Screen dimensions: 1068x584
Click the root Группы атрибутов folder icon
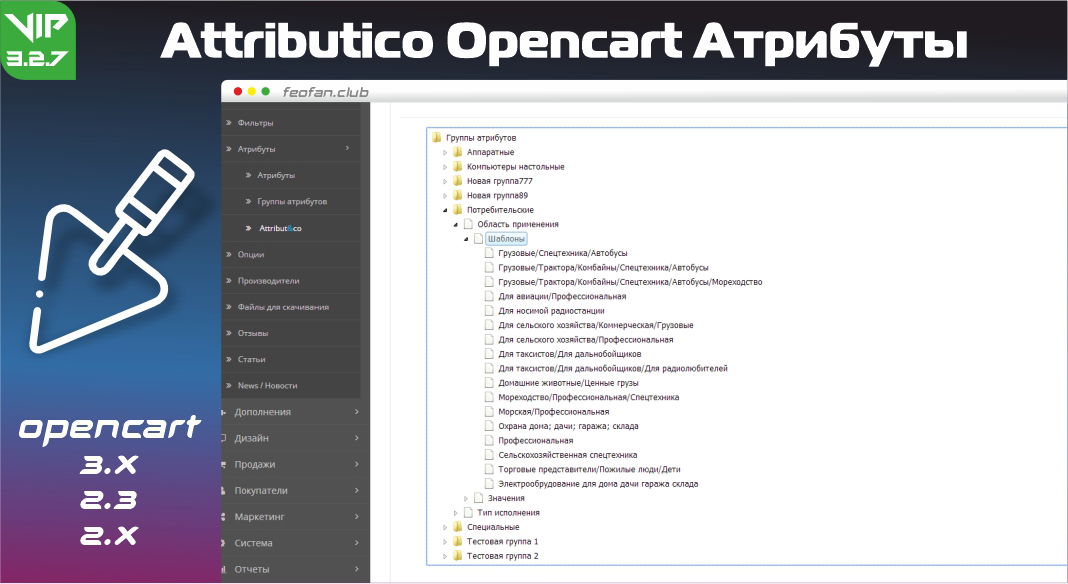(x=437, y=138)
